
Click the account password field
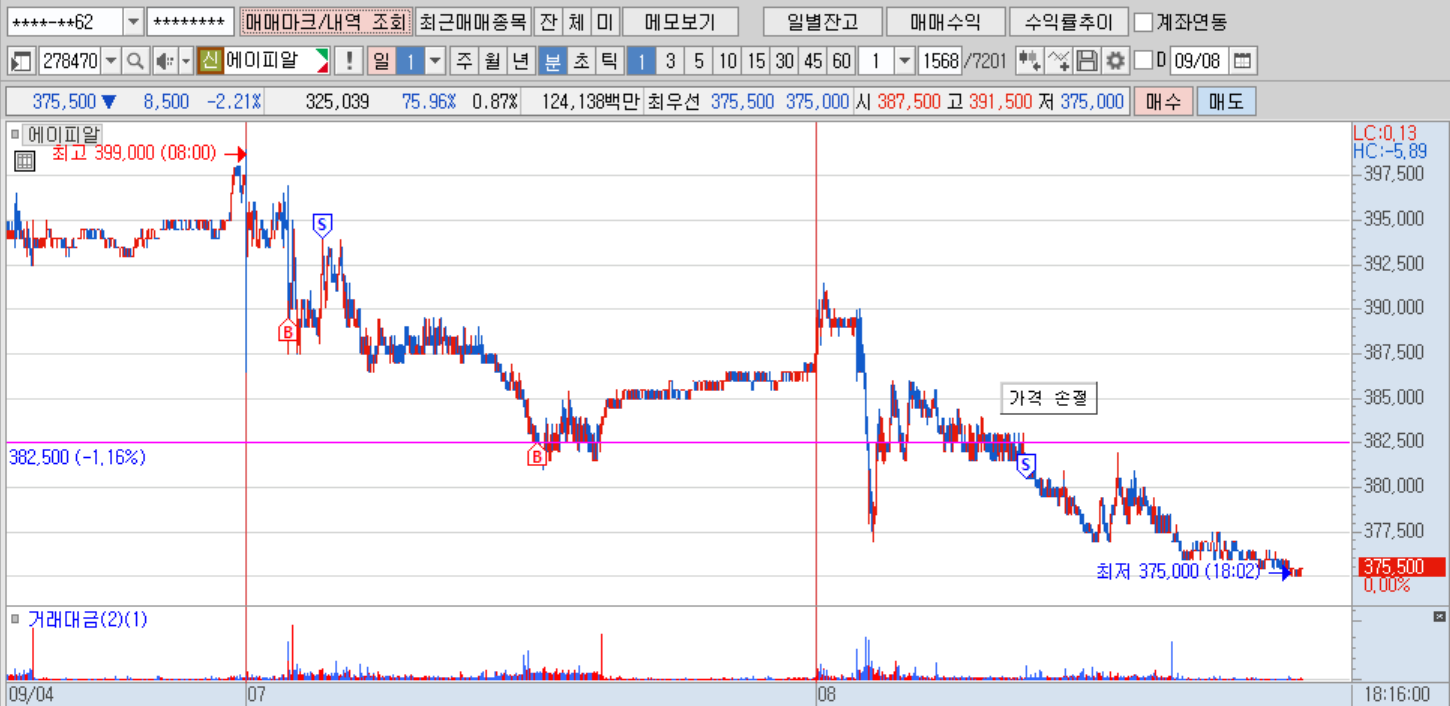191,21
